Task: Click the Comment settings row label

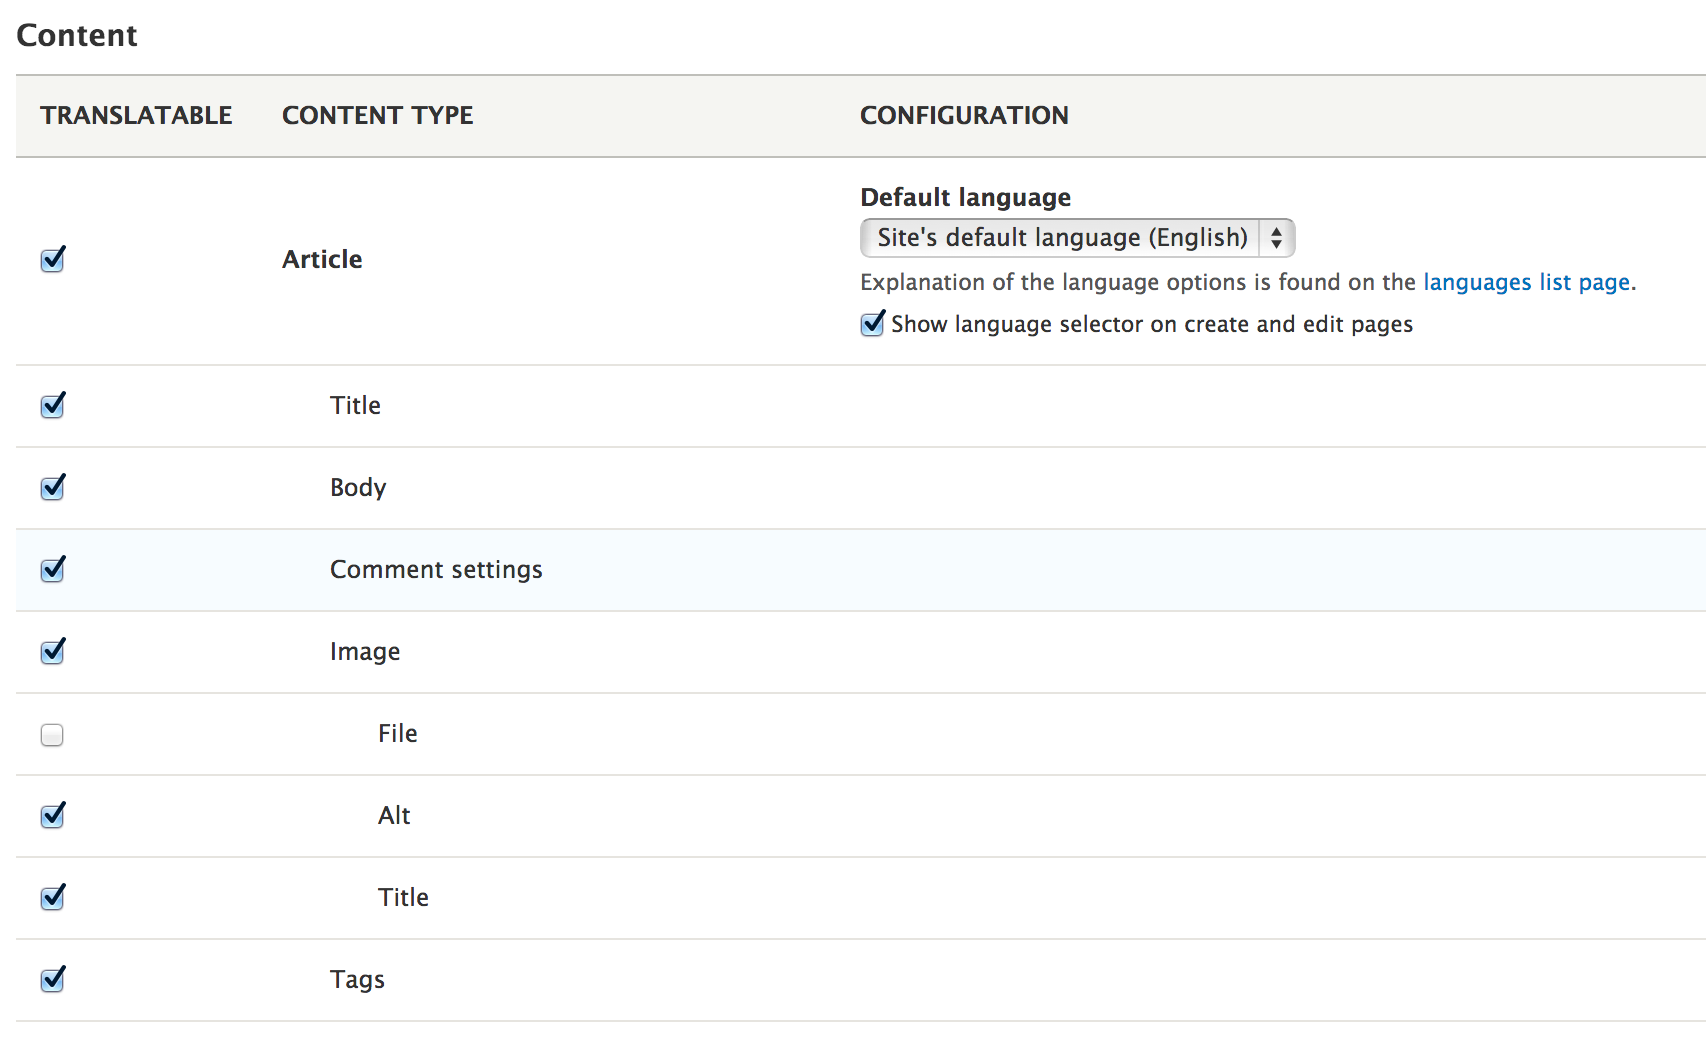Action: pos(436,570)
